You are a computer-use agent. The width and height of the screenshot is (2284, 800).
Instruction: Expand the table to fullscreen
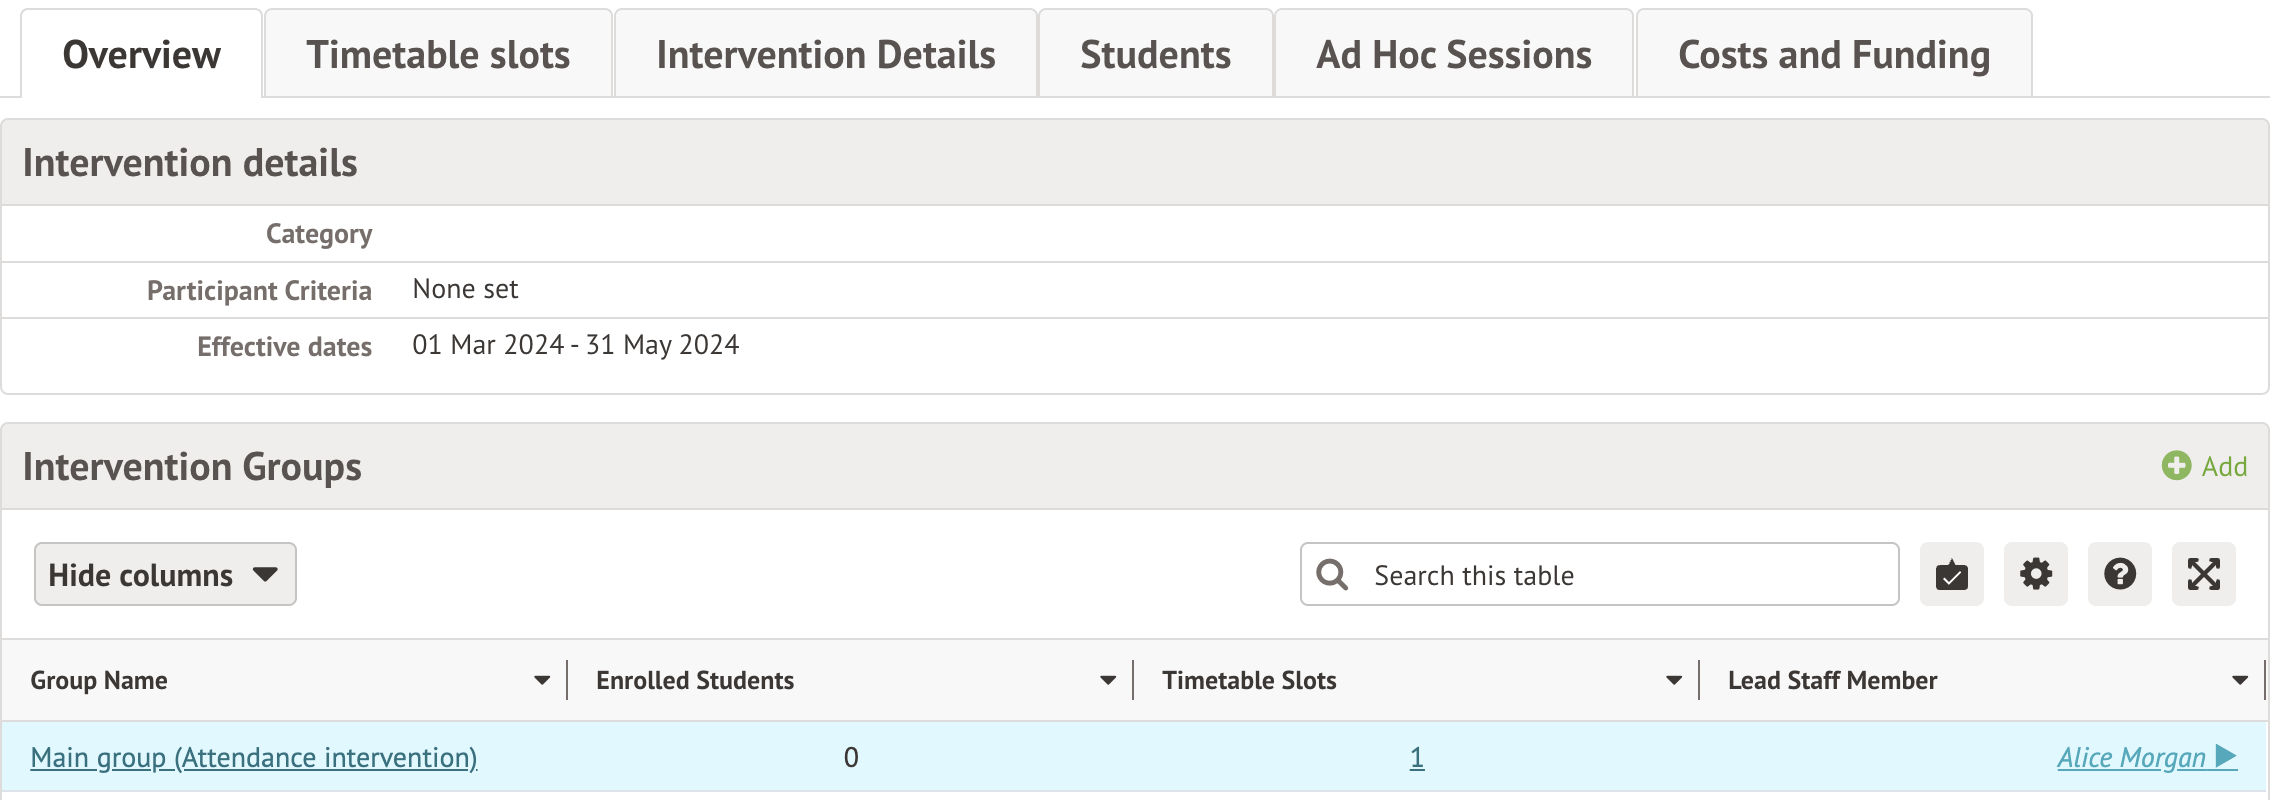pos(2203,575)
